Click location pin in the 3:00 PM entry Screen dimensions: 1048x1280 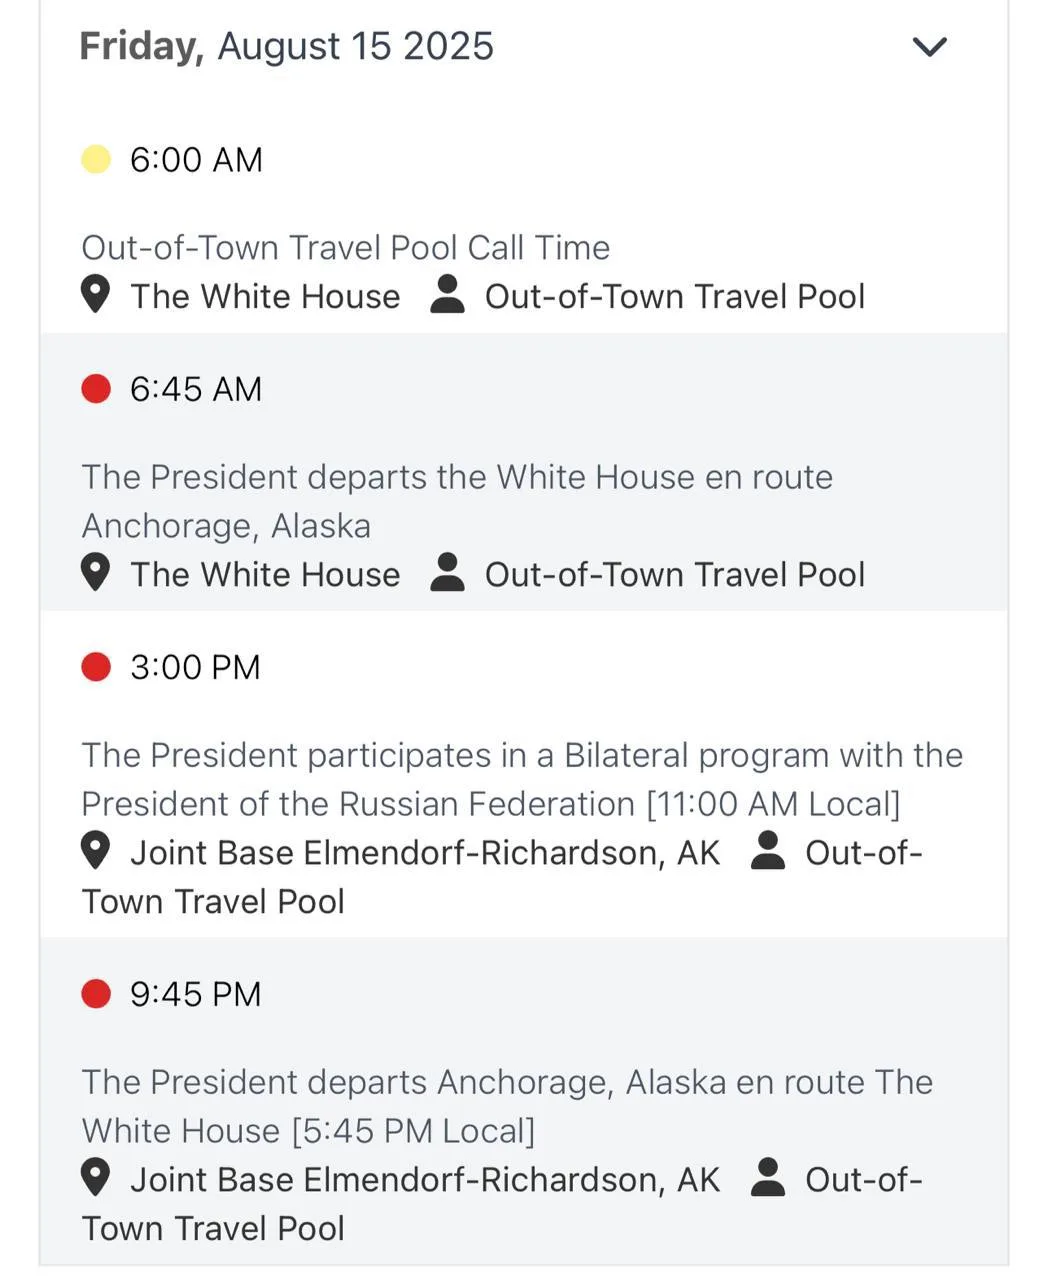[95, 852]
